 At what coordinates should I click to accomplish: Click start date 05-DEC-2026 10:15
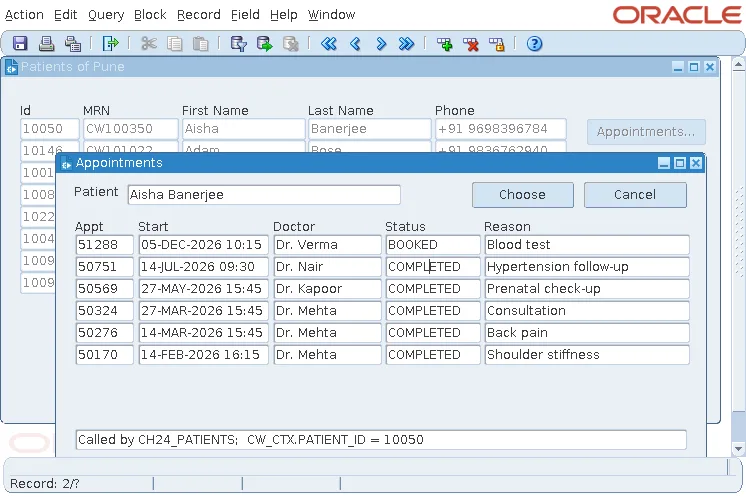pos(203,245)
